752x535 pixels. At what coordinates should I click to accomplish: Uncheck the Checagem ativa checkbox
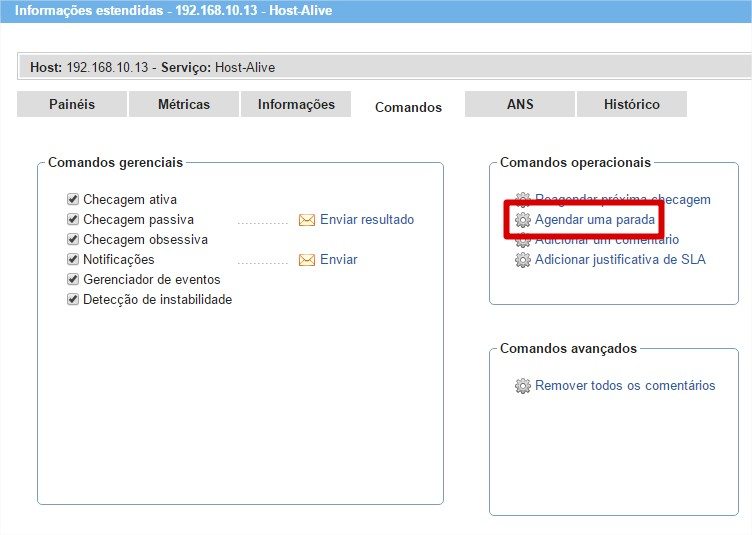pos(73,200)
